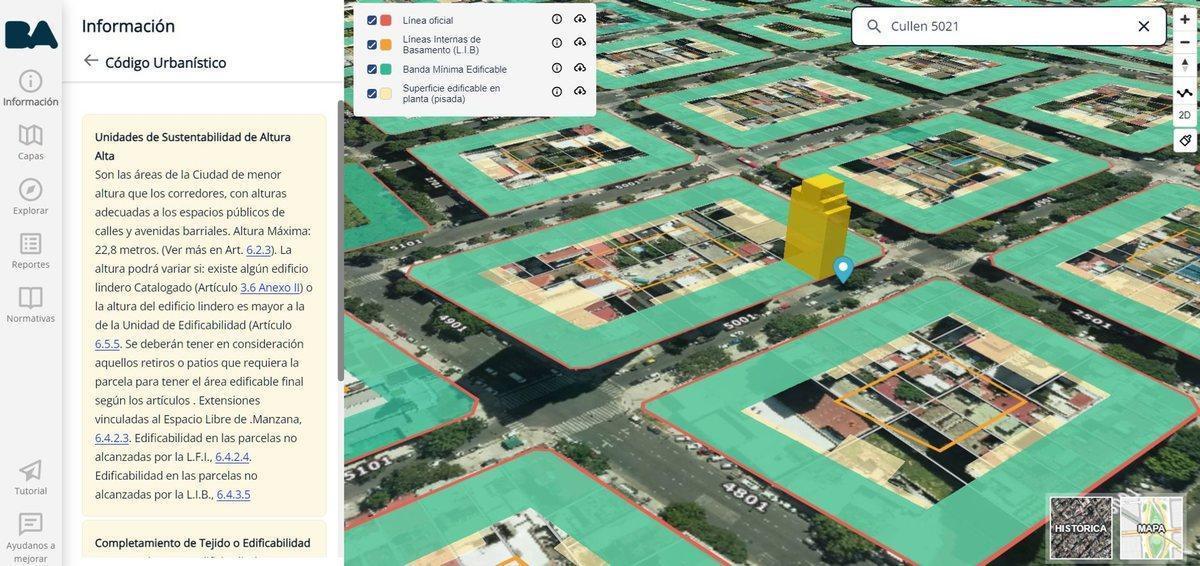Image resolution: width=1200 pixels, height=566 pixels.
Task: Click the blue location pin marker
Action: (843, 269)
